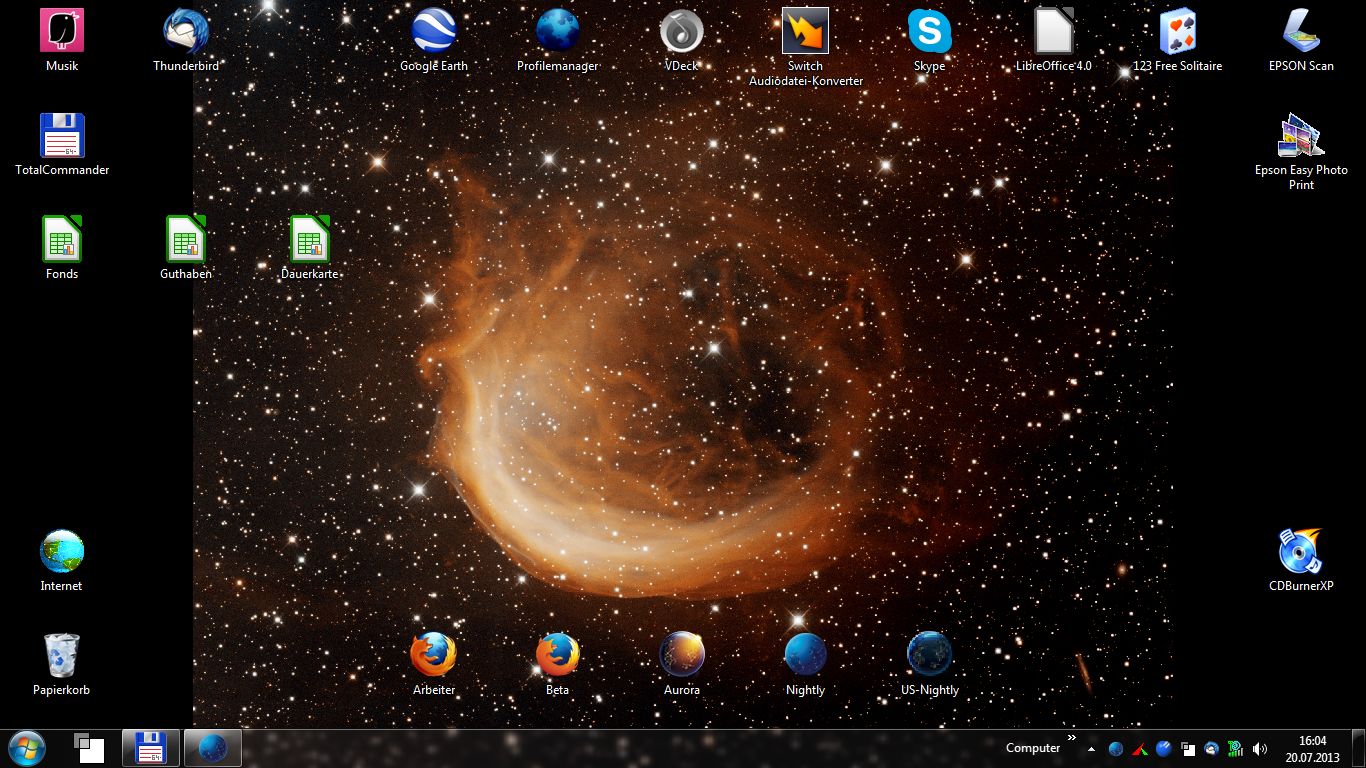Click the Dauerkarte spreadsheet file

(310, 240)
